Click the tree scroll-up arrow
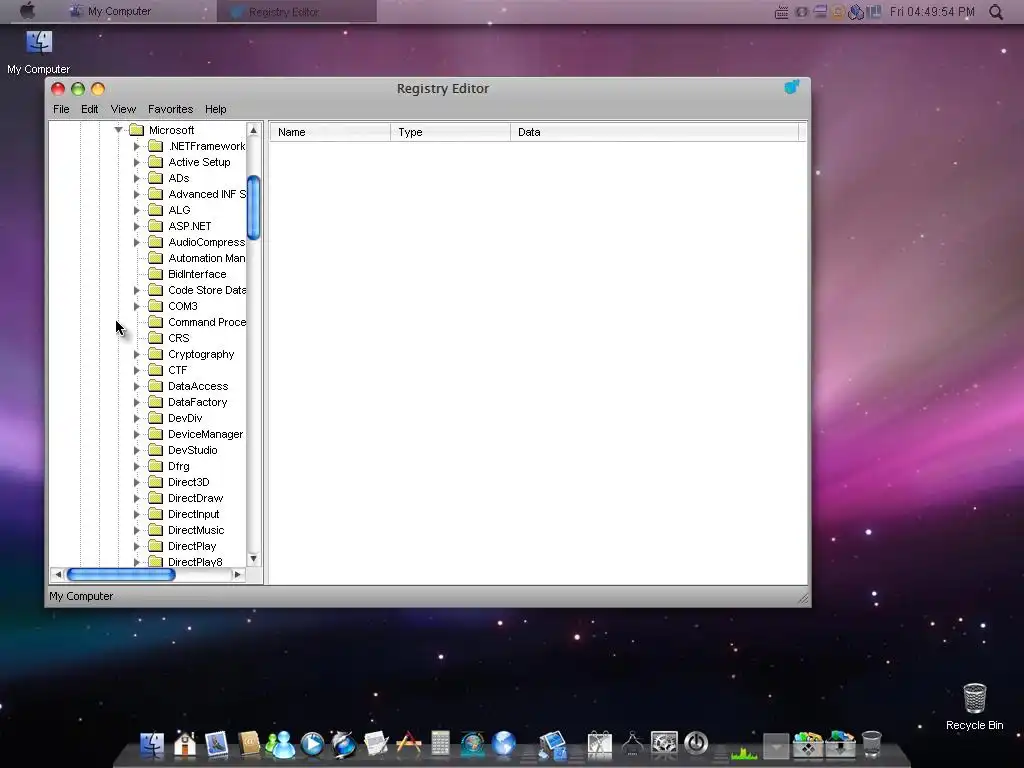Viewport: 1024px width, 768px height. pos(253,130)
